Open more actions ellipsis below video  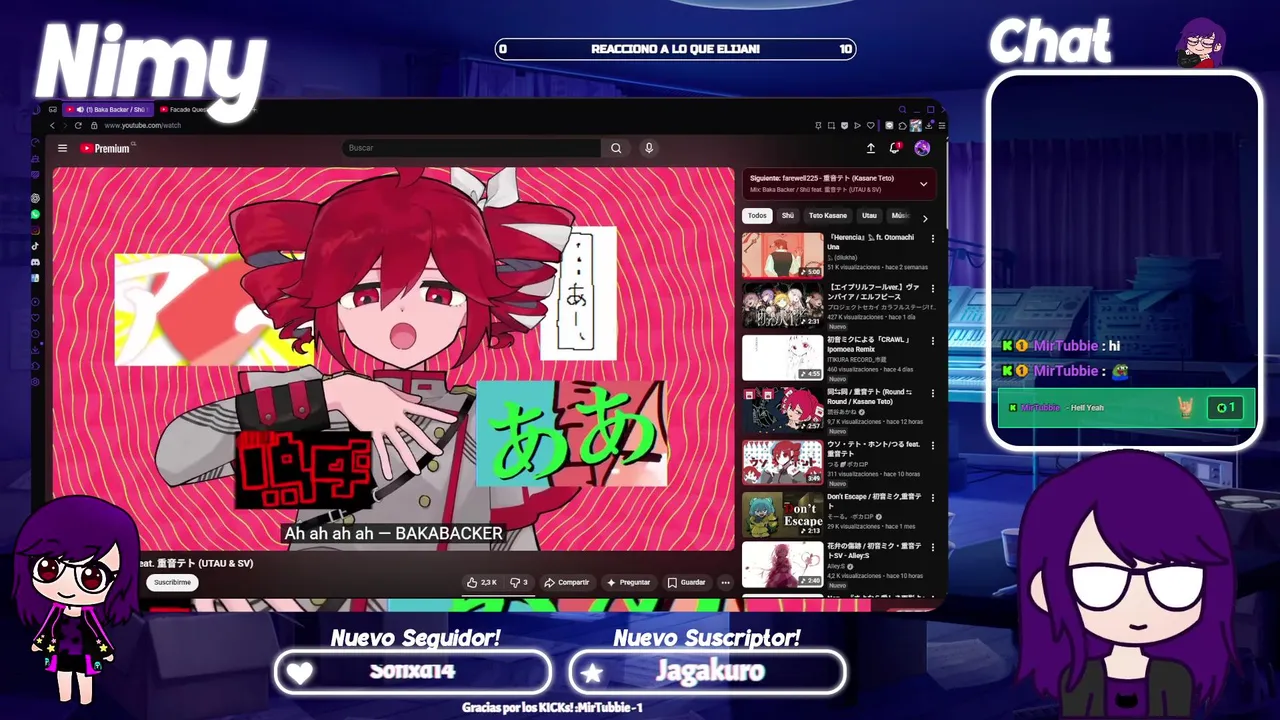pos(725,582)
